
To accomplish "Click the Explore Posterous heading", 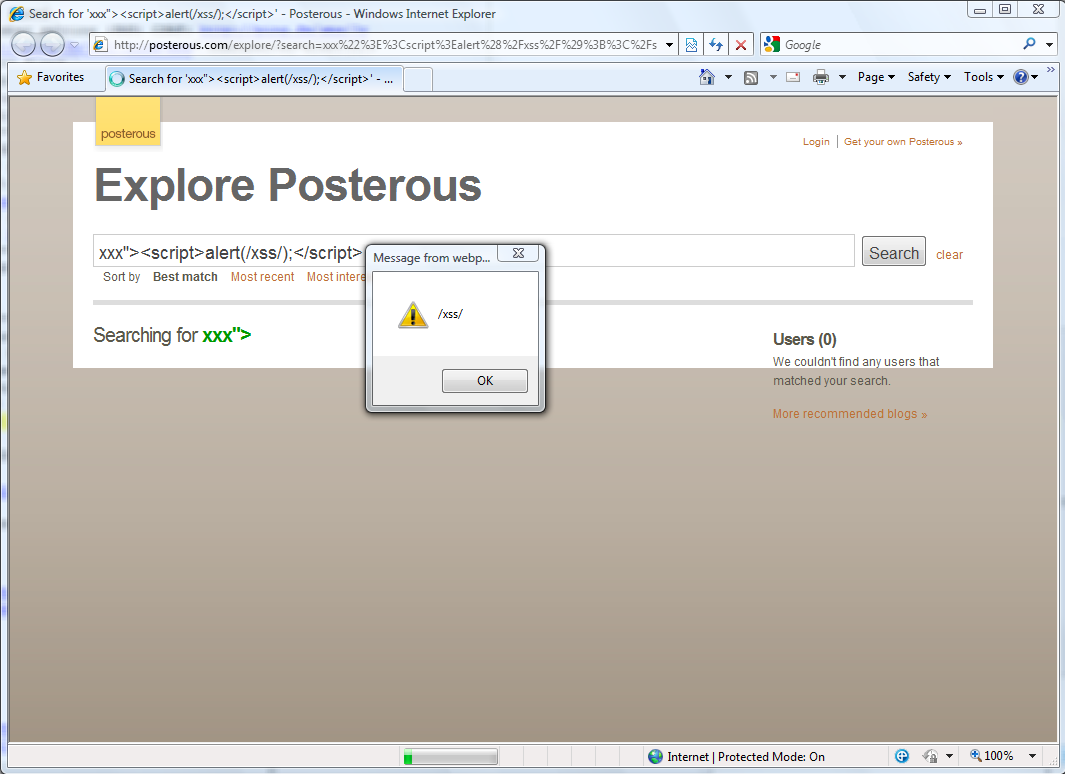I will (288, 185).
